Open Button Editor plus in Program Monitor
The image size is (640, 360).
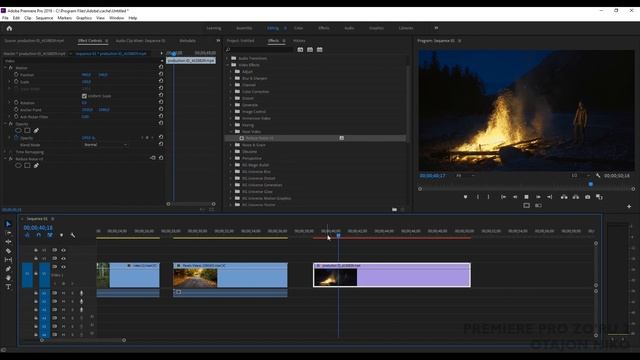click(x=629, y=207)
